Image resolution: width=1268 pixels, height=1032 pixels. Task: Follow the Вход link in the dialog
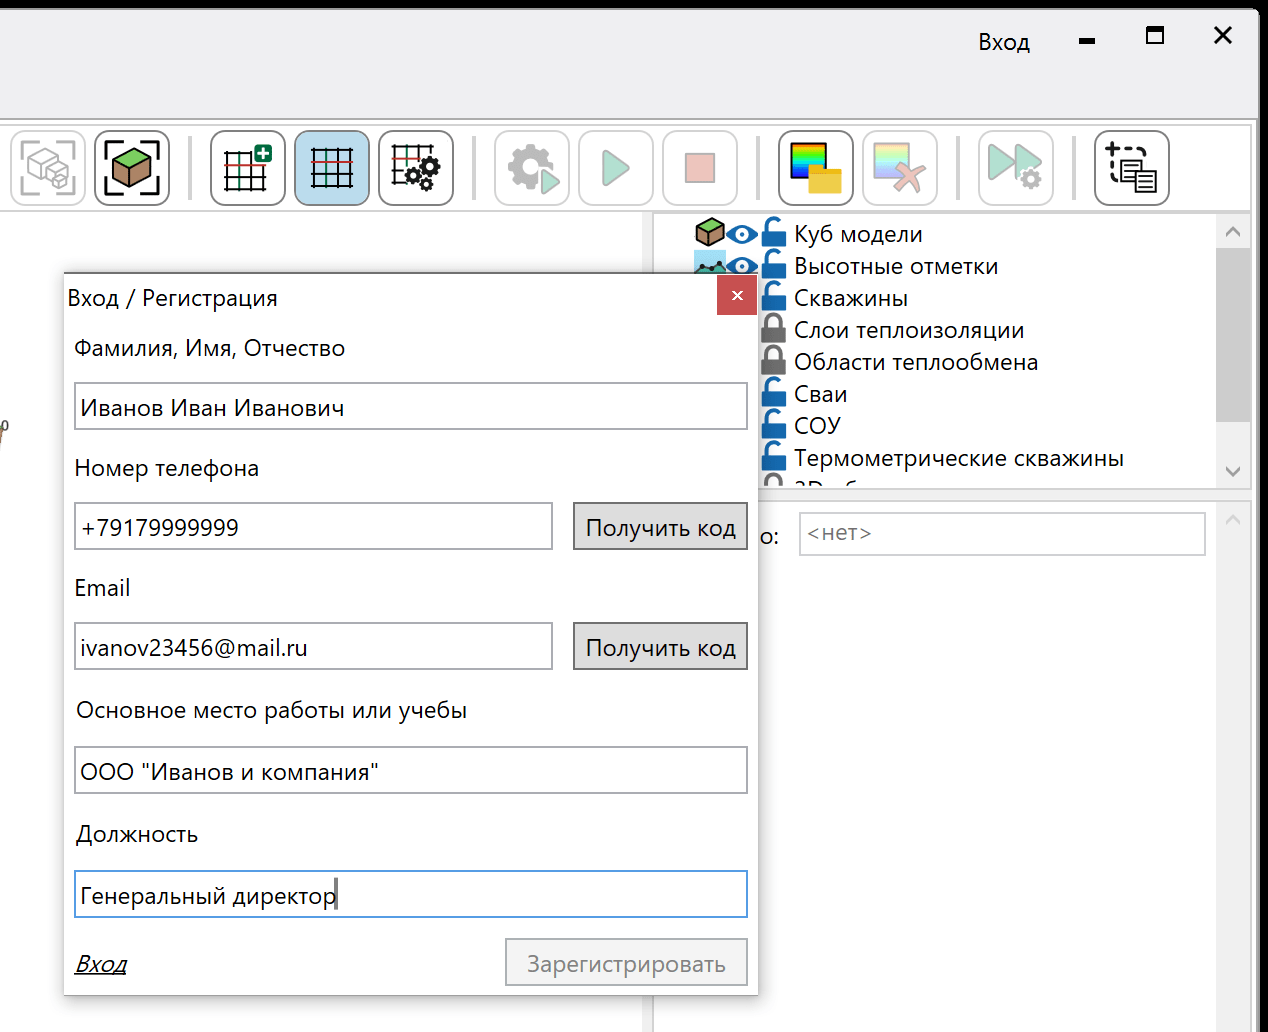[x=101, y=964]
